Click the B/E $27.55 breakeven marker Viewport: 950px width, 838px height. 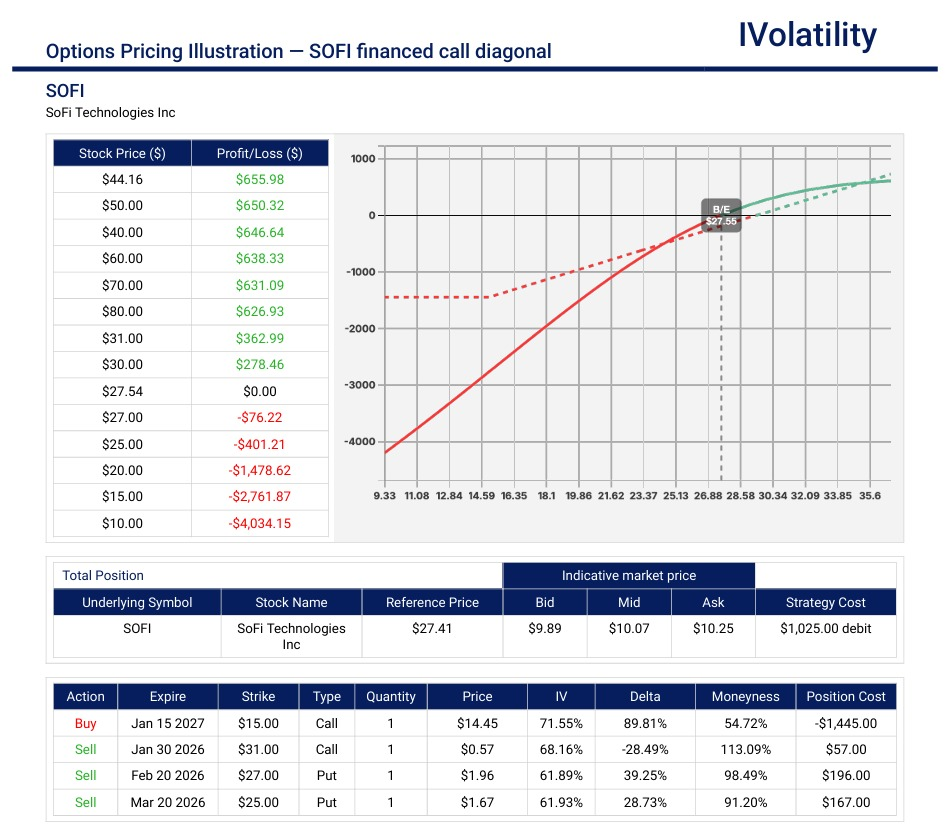point(721,215)
